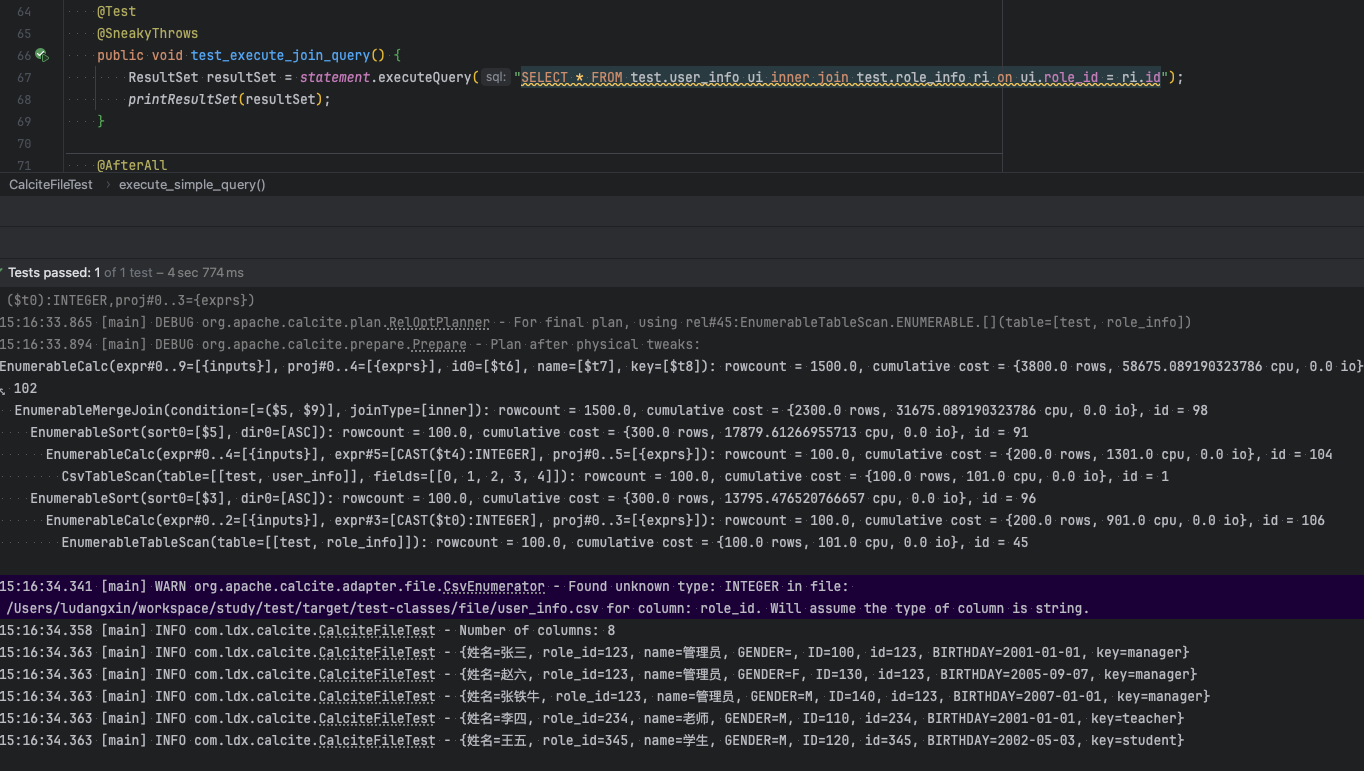Click the SELECT keyword in the SQL string
The width and height of the screenshot is (1364, 771).
[544, 78]
